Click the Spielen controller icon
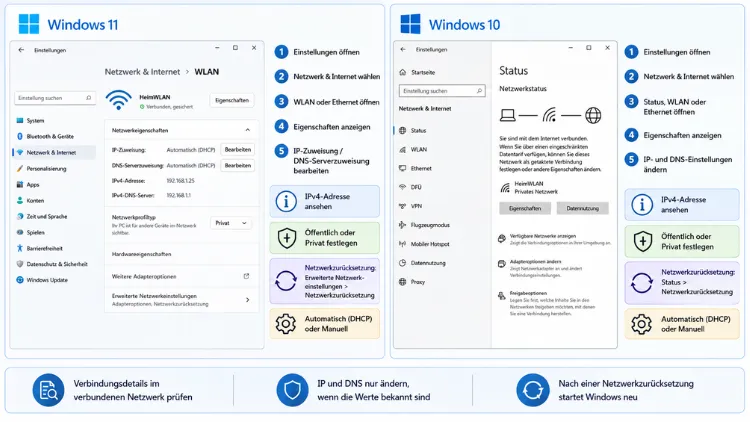The image size is (750, 422). click(20, 232)
